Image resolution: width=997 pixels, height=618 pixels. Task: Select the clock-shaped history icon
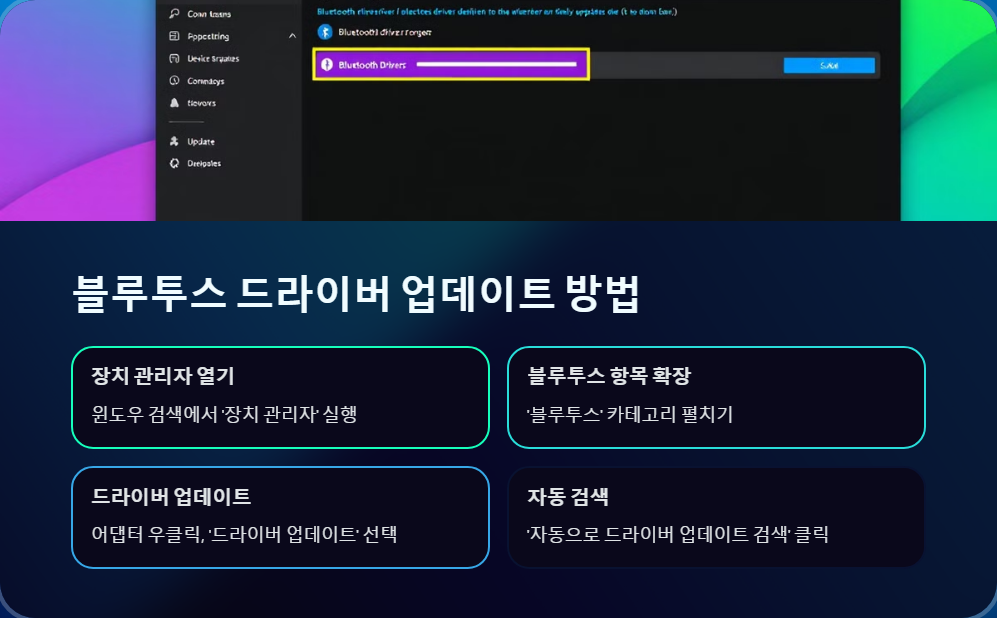[x=175, y=81]
